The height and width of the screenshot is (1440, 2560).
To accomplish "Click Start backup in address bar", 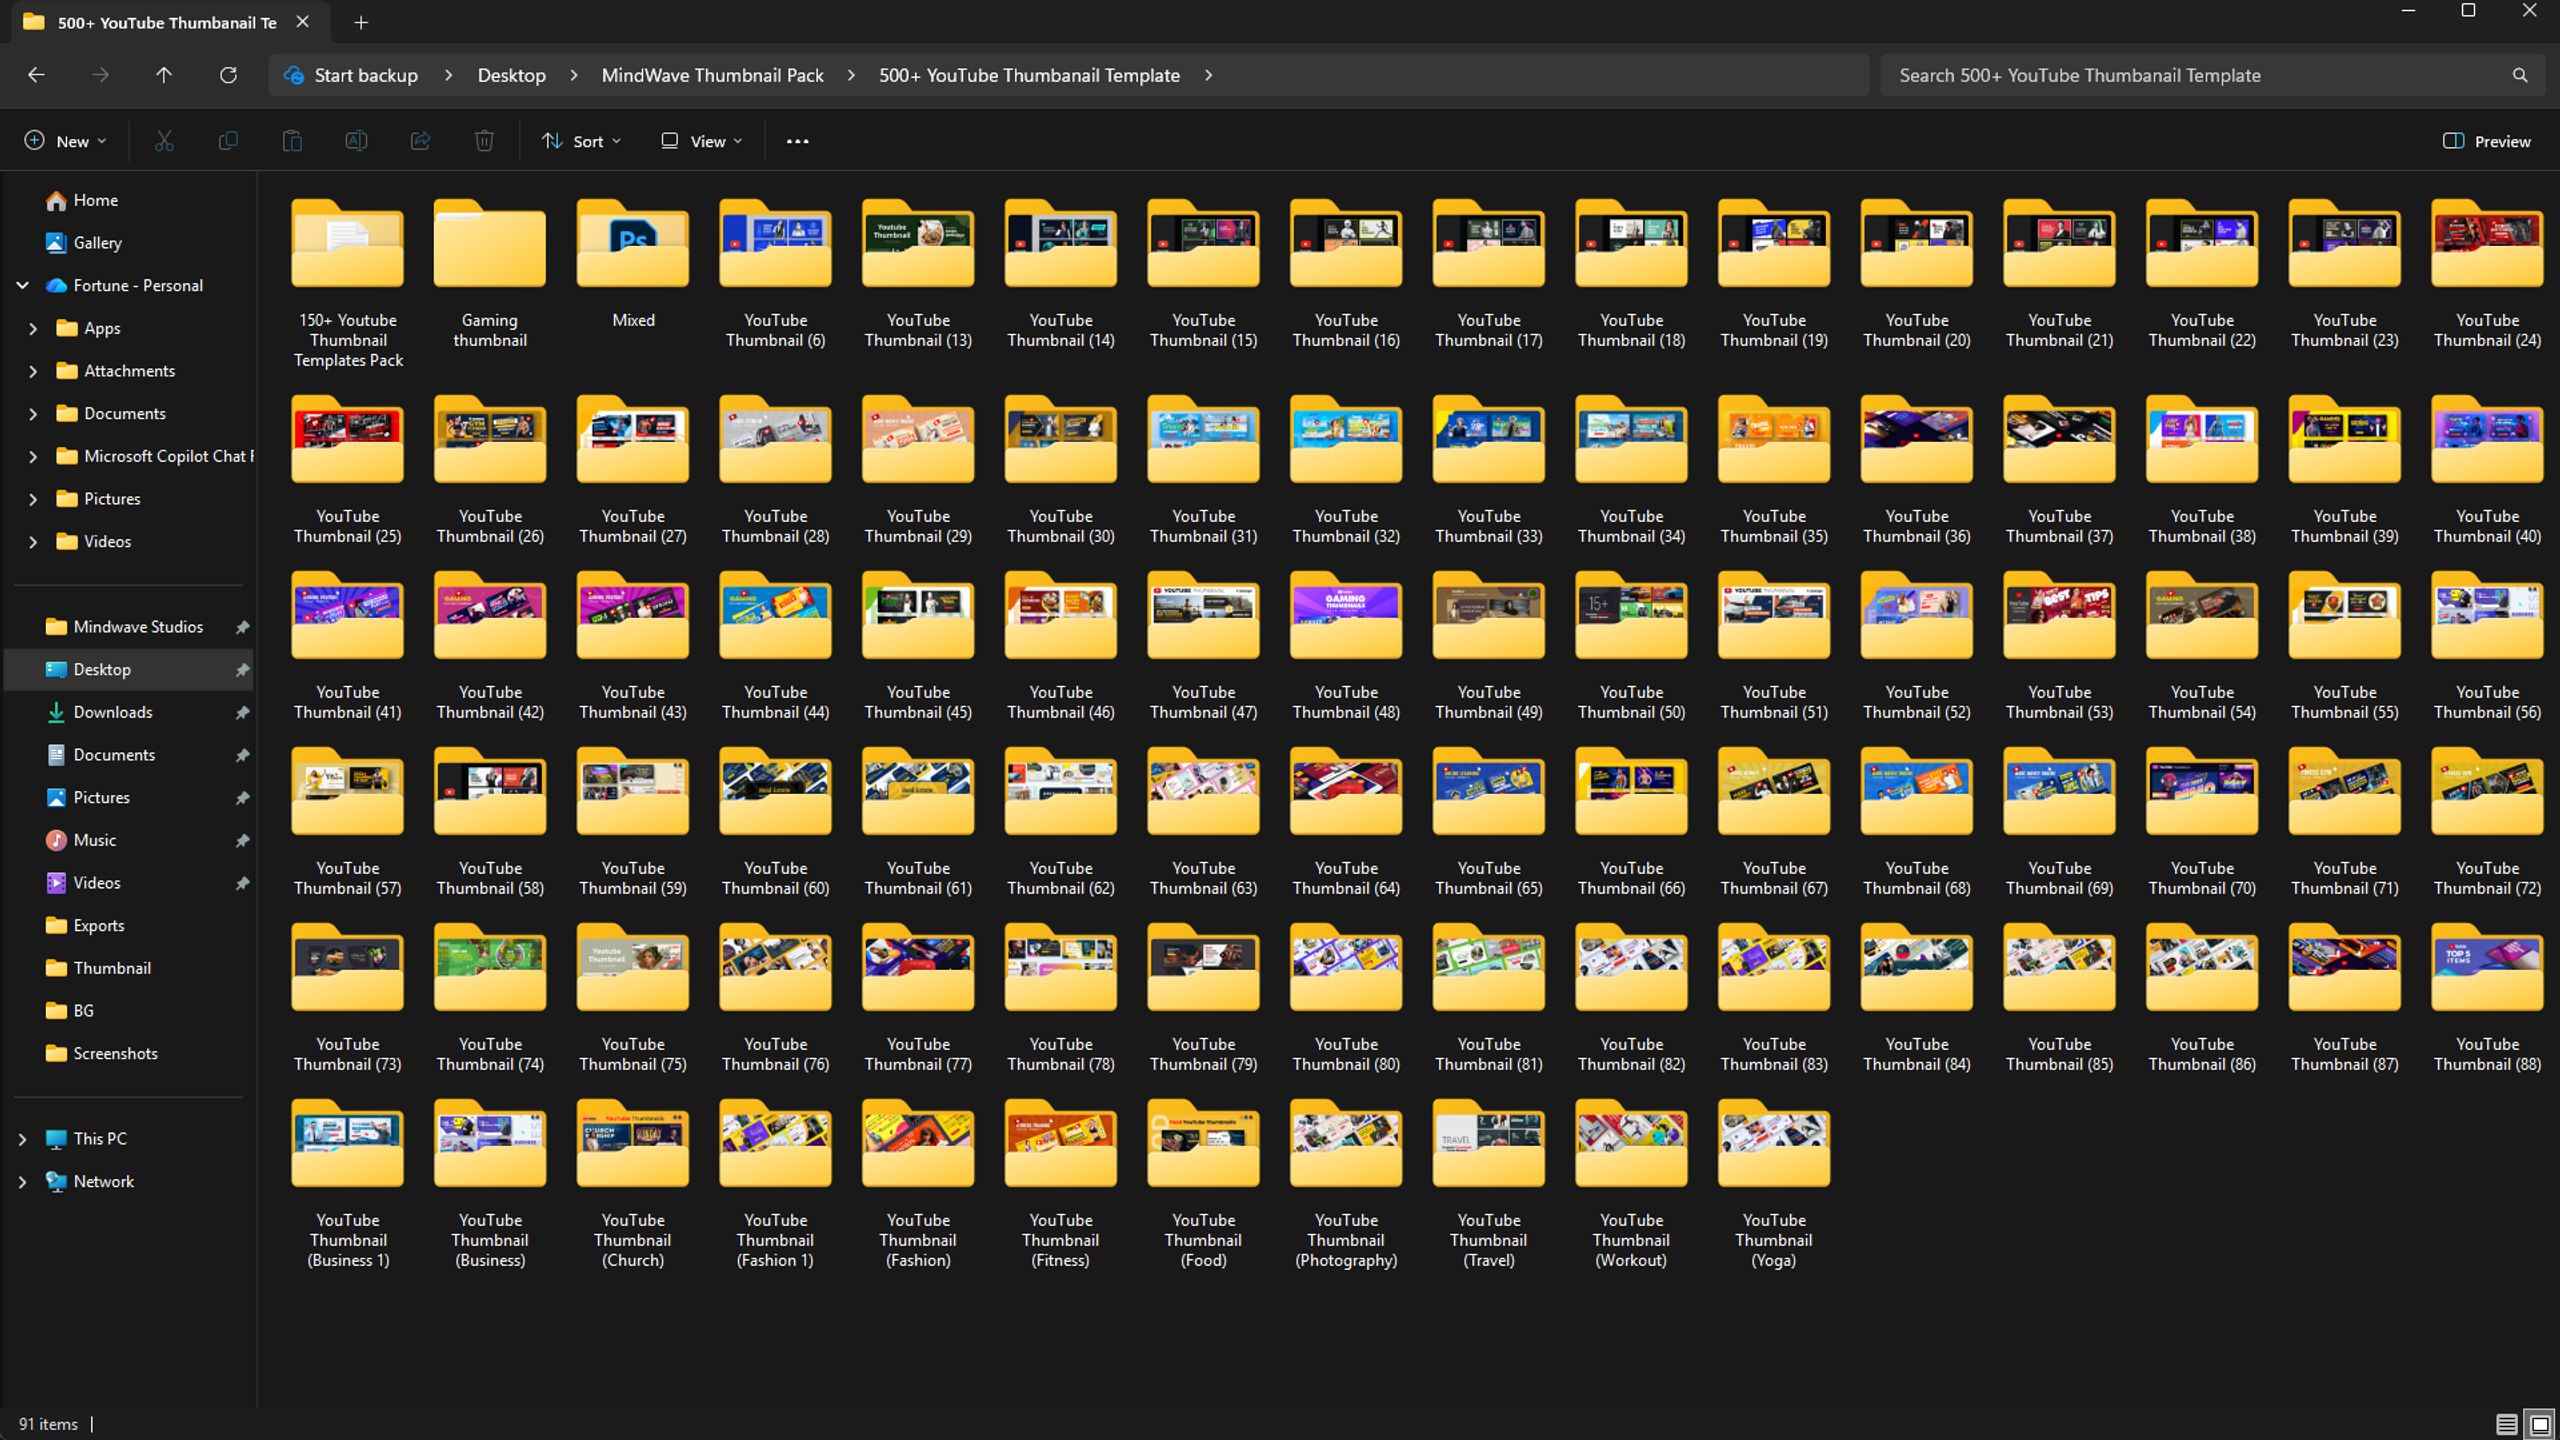I will coord(351,75).
